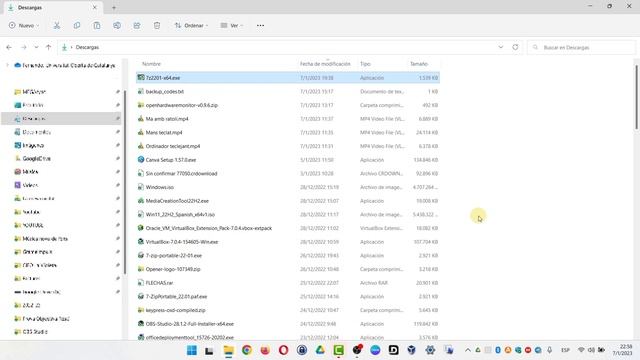Show hidden system tray icons chevron
This screenshot has height=360, width=640.
468,350
